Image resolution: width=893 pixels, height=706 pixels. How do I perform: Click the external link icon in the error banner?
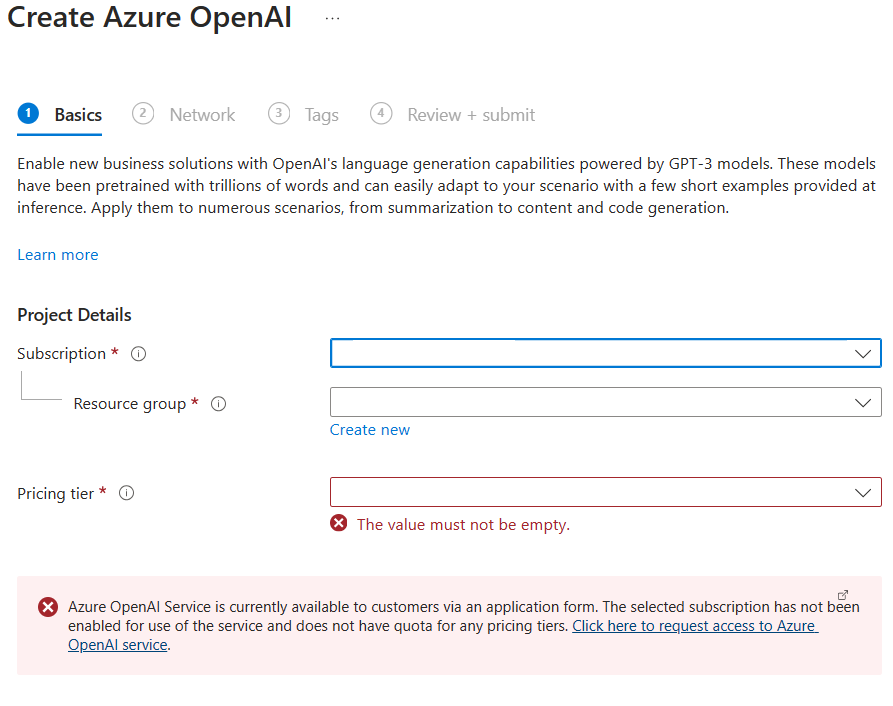point(843,595)
